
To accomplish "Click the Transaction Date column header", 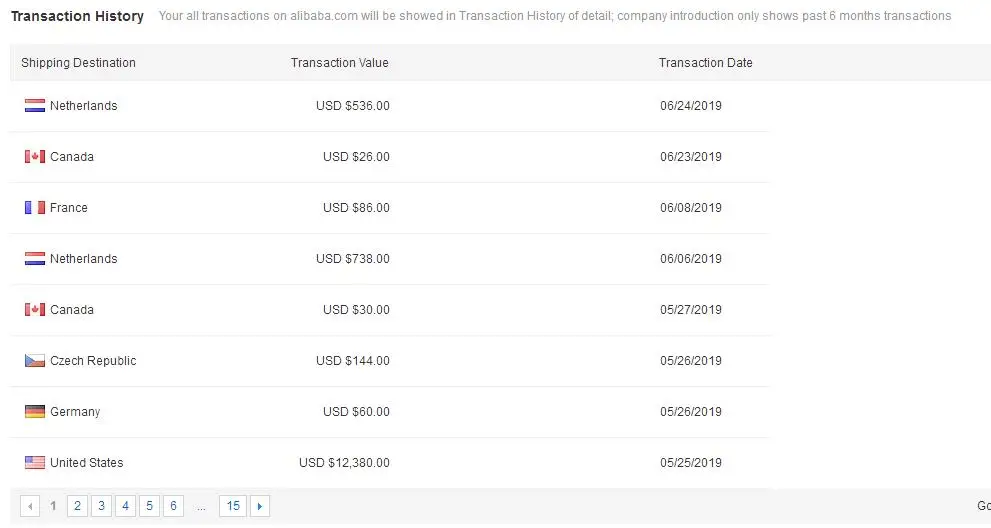I will click(x=705, y=63).
